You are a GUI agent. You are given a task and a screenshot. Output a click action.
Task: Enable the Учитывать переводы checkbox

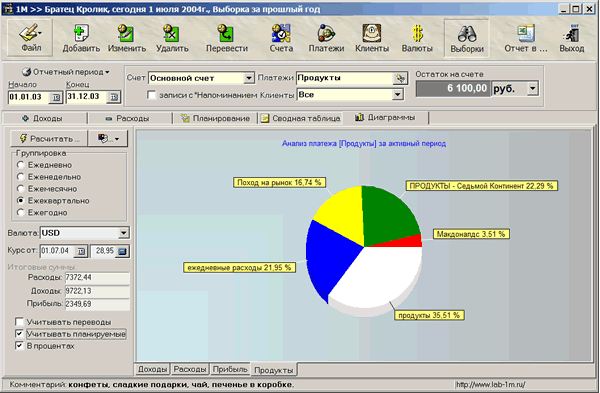point(19,321)
